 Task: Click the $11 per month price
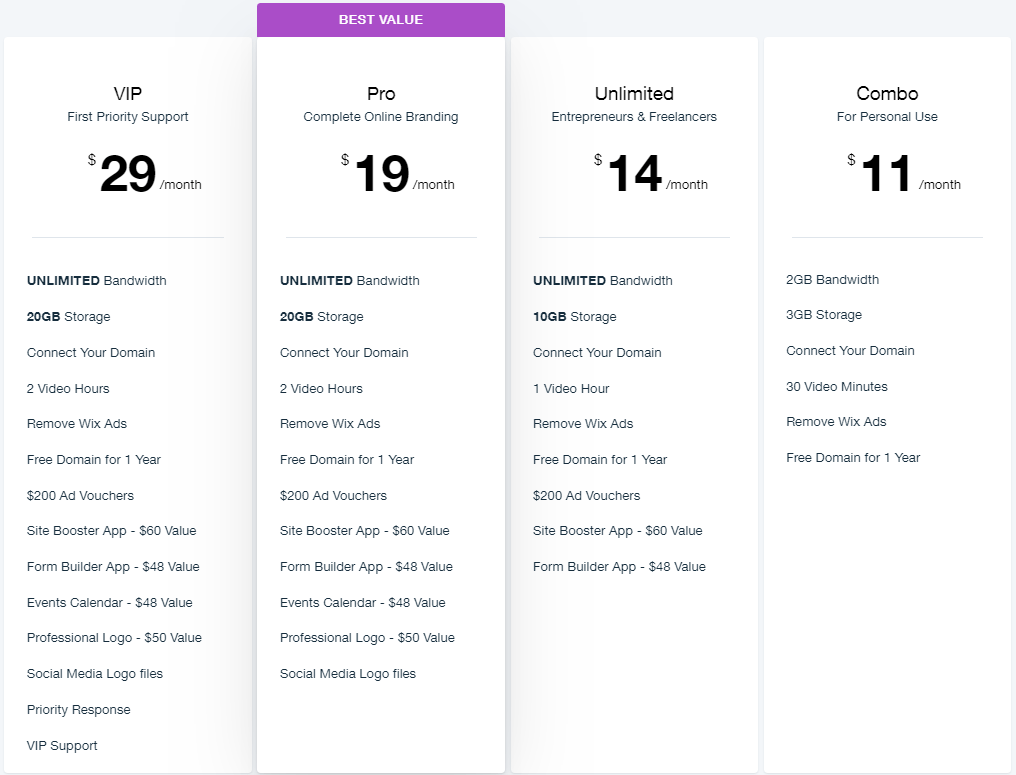tap(904, 174)
